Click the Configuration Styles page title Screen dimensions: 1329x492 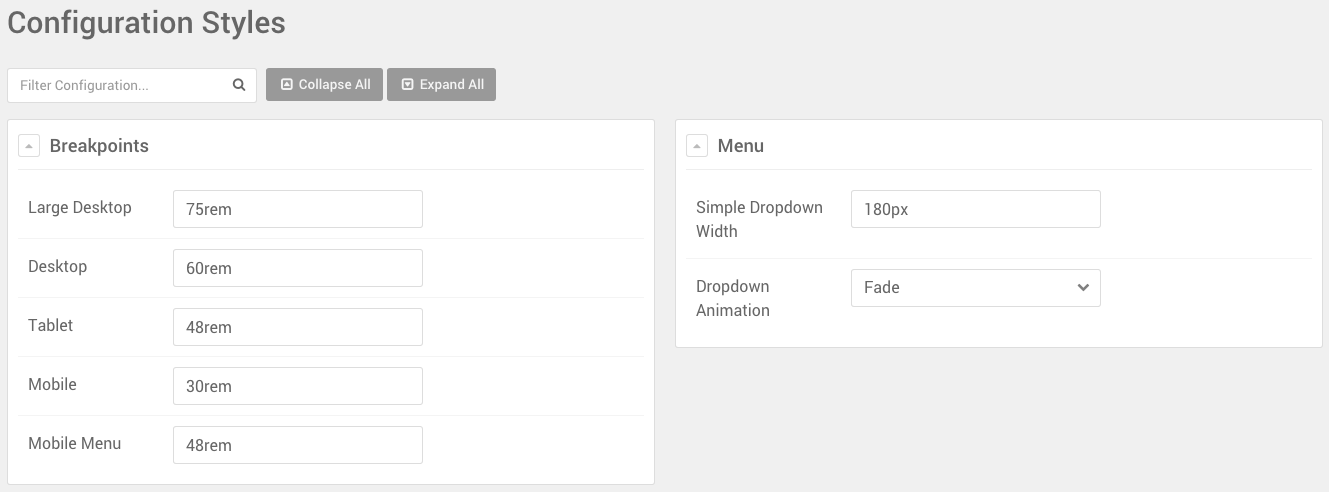[x=146, y=23]
